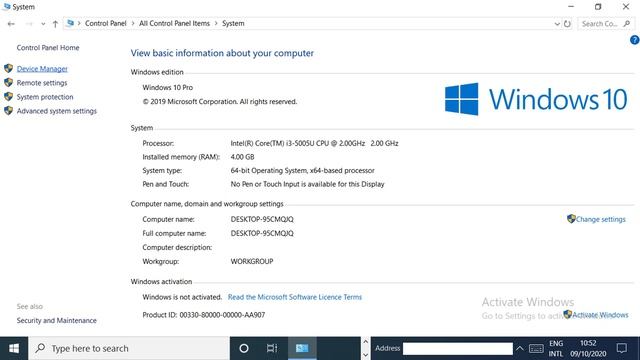Viewport: 640px width, 360px height.
Task: Expand chevron after Control Panel breadcrumb
Action: pos(133,23)
